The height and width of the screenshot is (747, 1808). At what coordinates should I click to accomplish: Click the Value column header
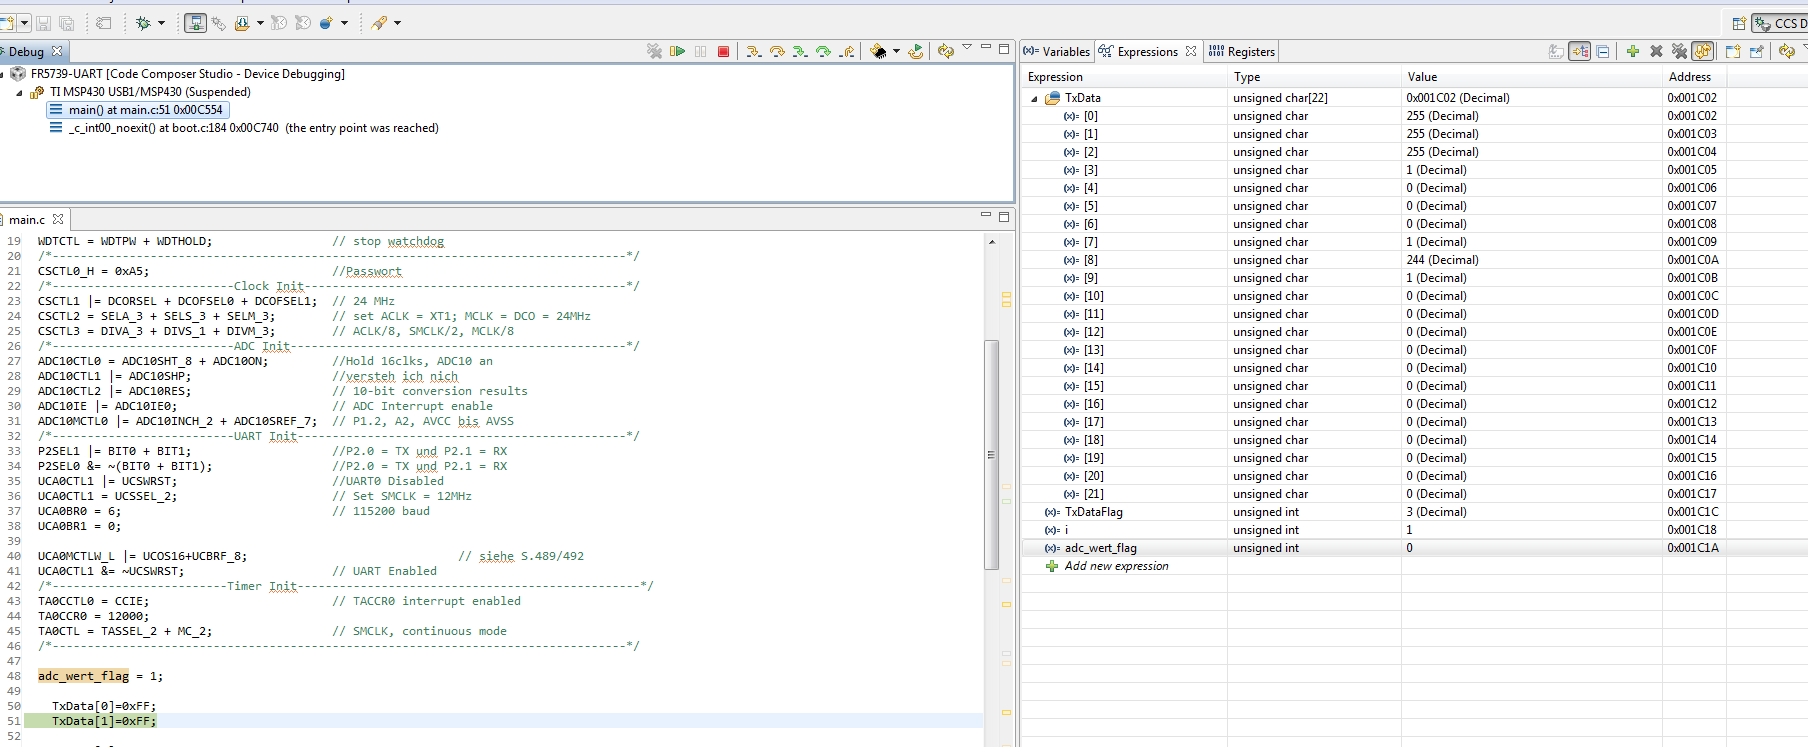[1531, 77]
